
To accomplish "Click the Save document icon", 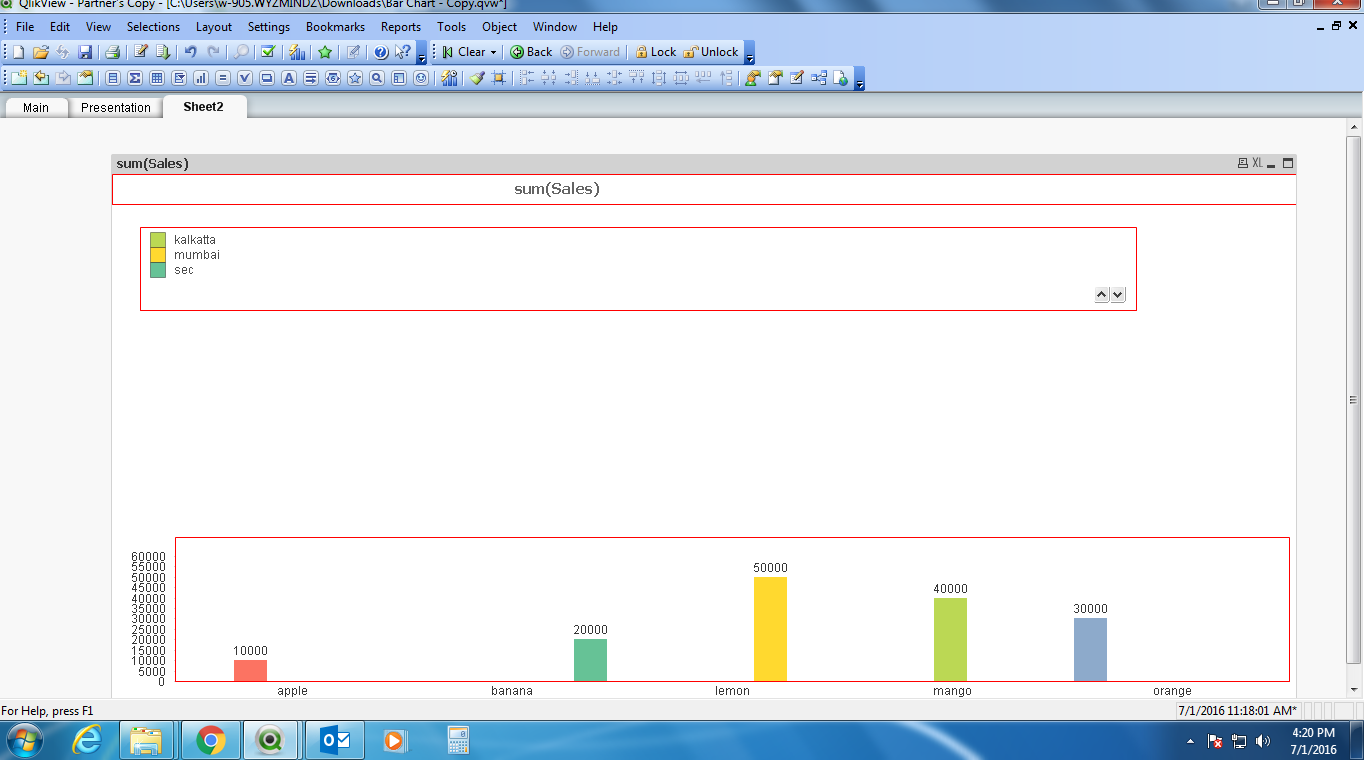I will click(85, 52).
